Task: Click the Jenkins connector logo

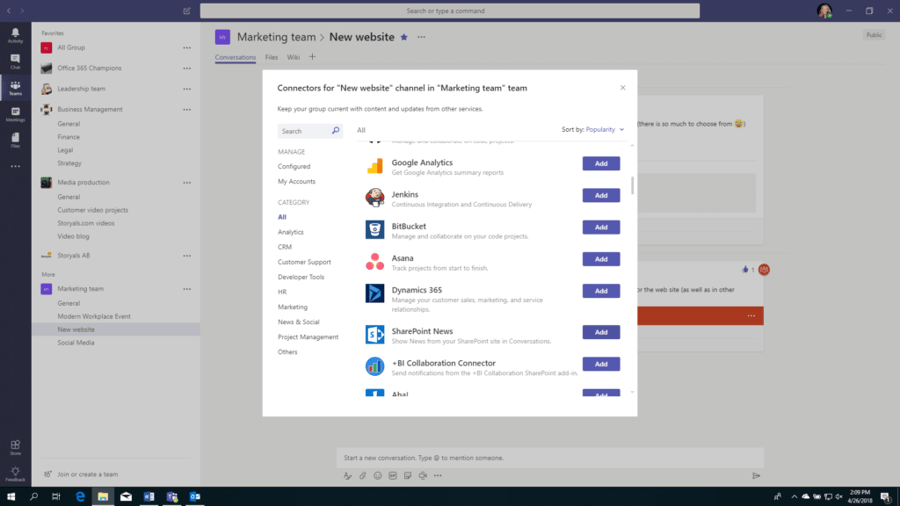Action: [375, 197]
